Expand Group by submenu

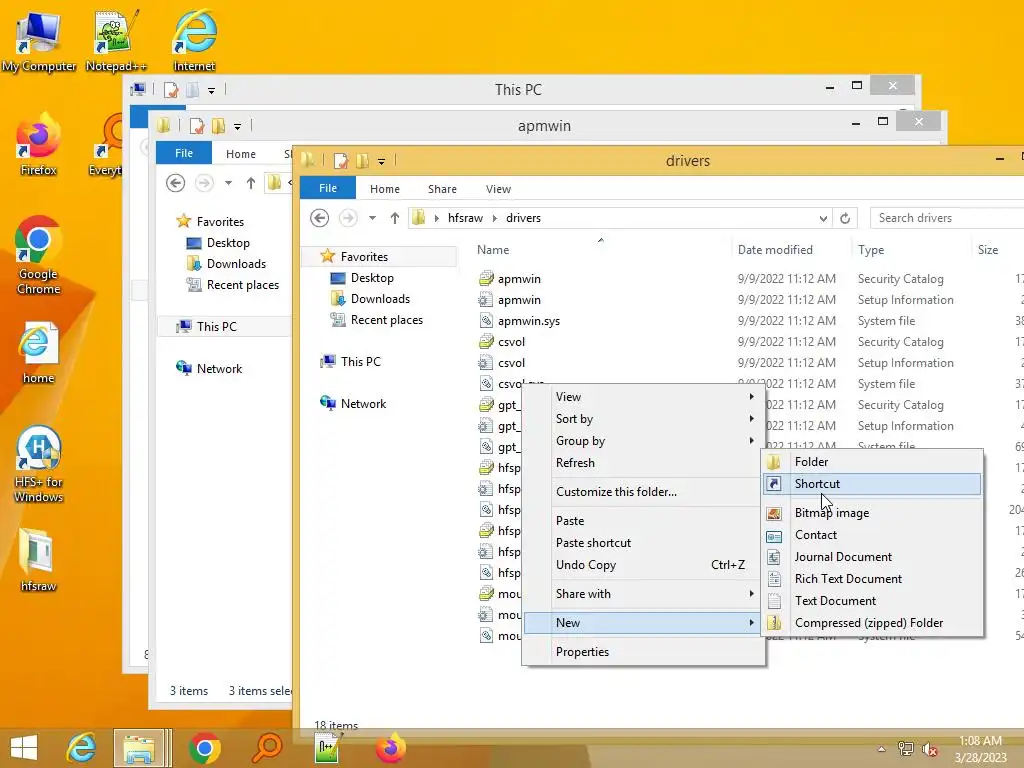[x=643, y=441]
